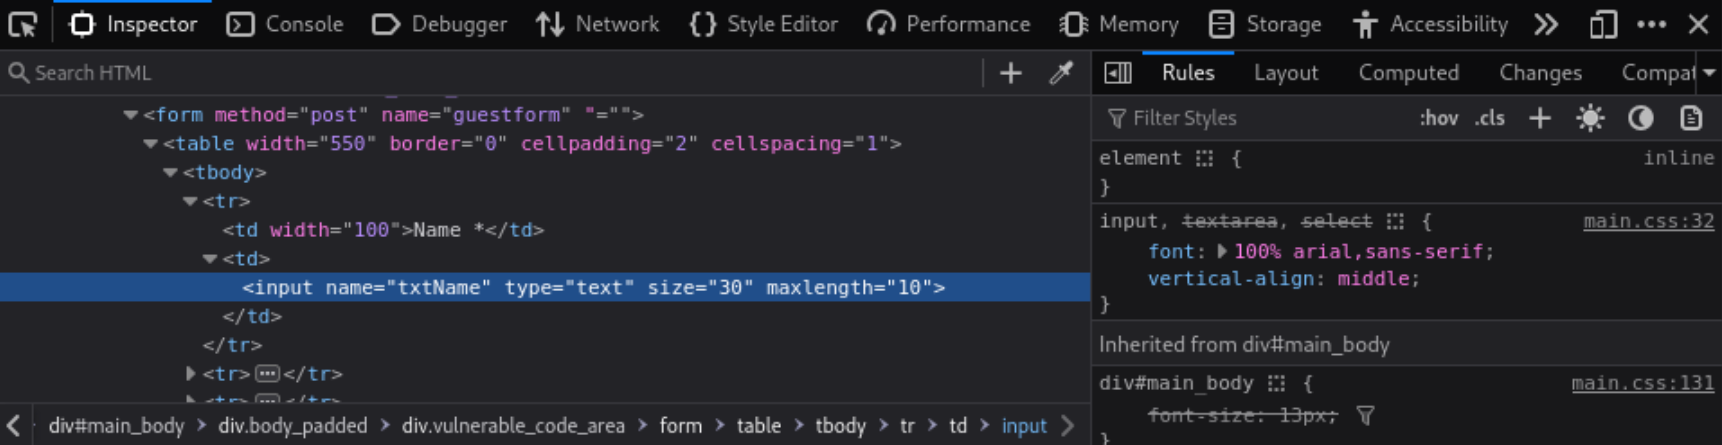Collapse the form guestform node

(131, 115)
